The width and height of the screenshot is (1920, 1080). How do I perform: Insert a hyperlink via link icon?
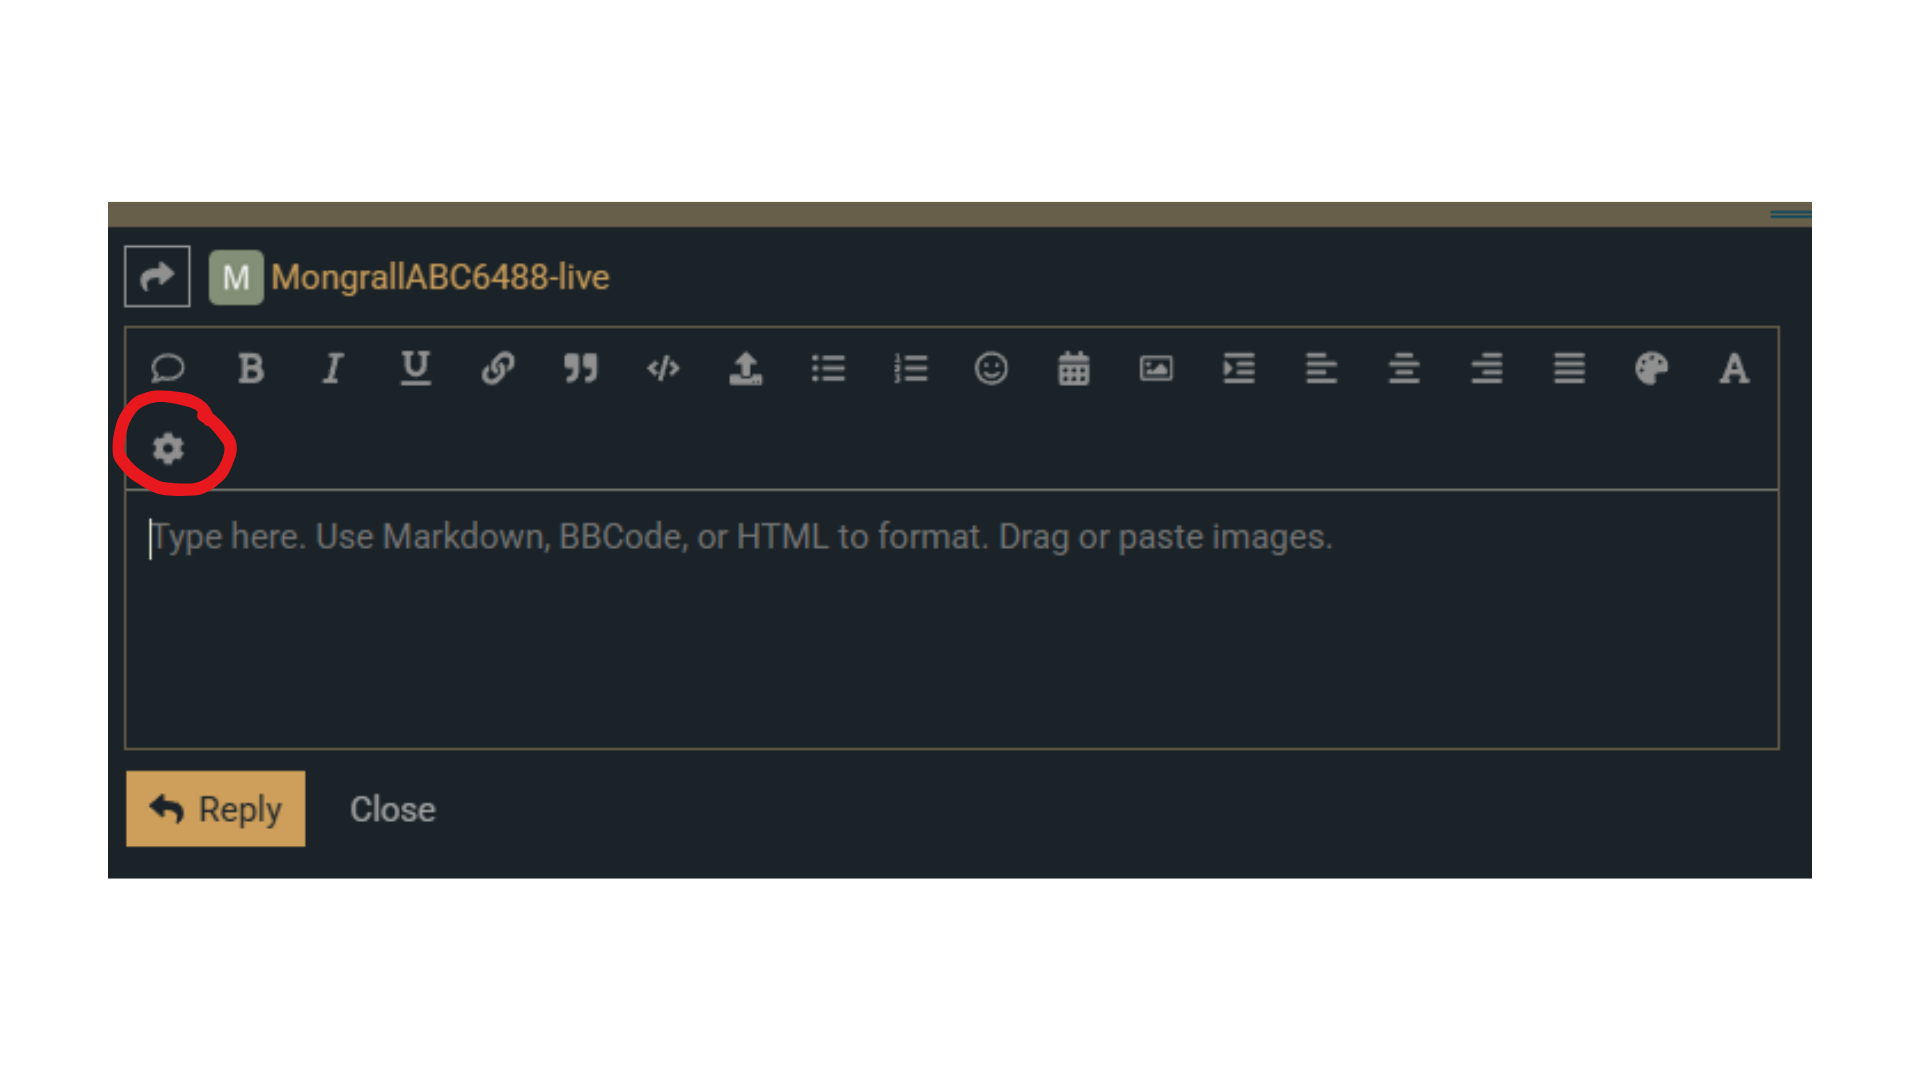[498, 368]
